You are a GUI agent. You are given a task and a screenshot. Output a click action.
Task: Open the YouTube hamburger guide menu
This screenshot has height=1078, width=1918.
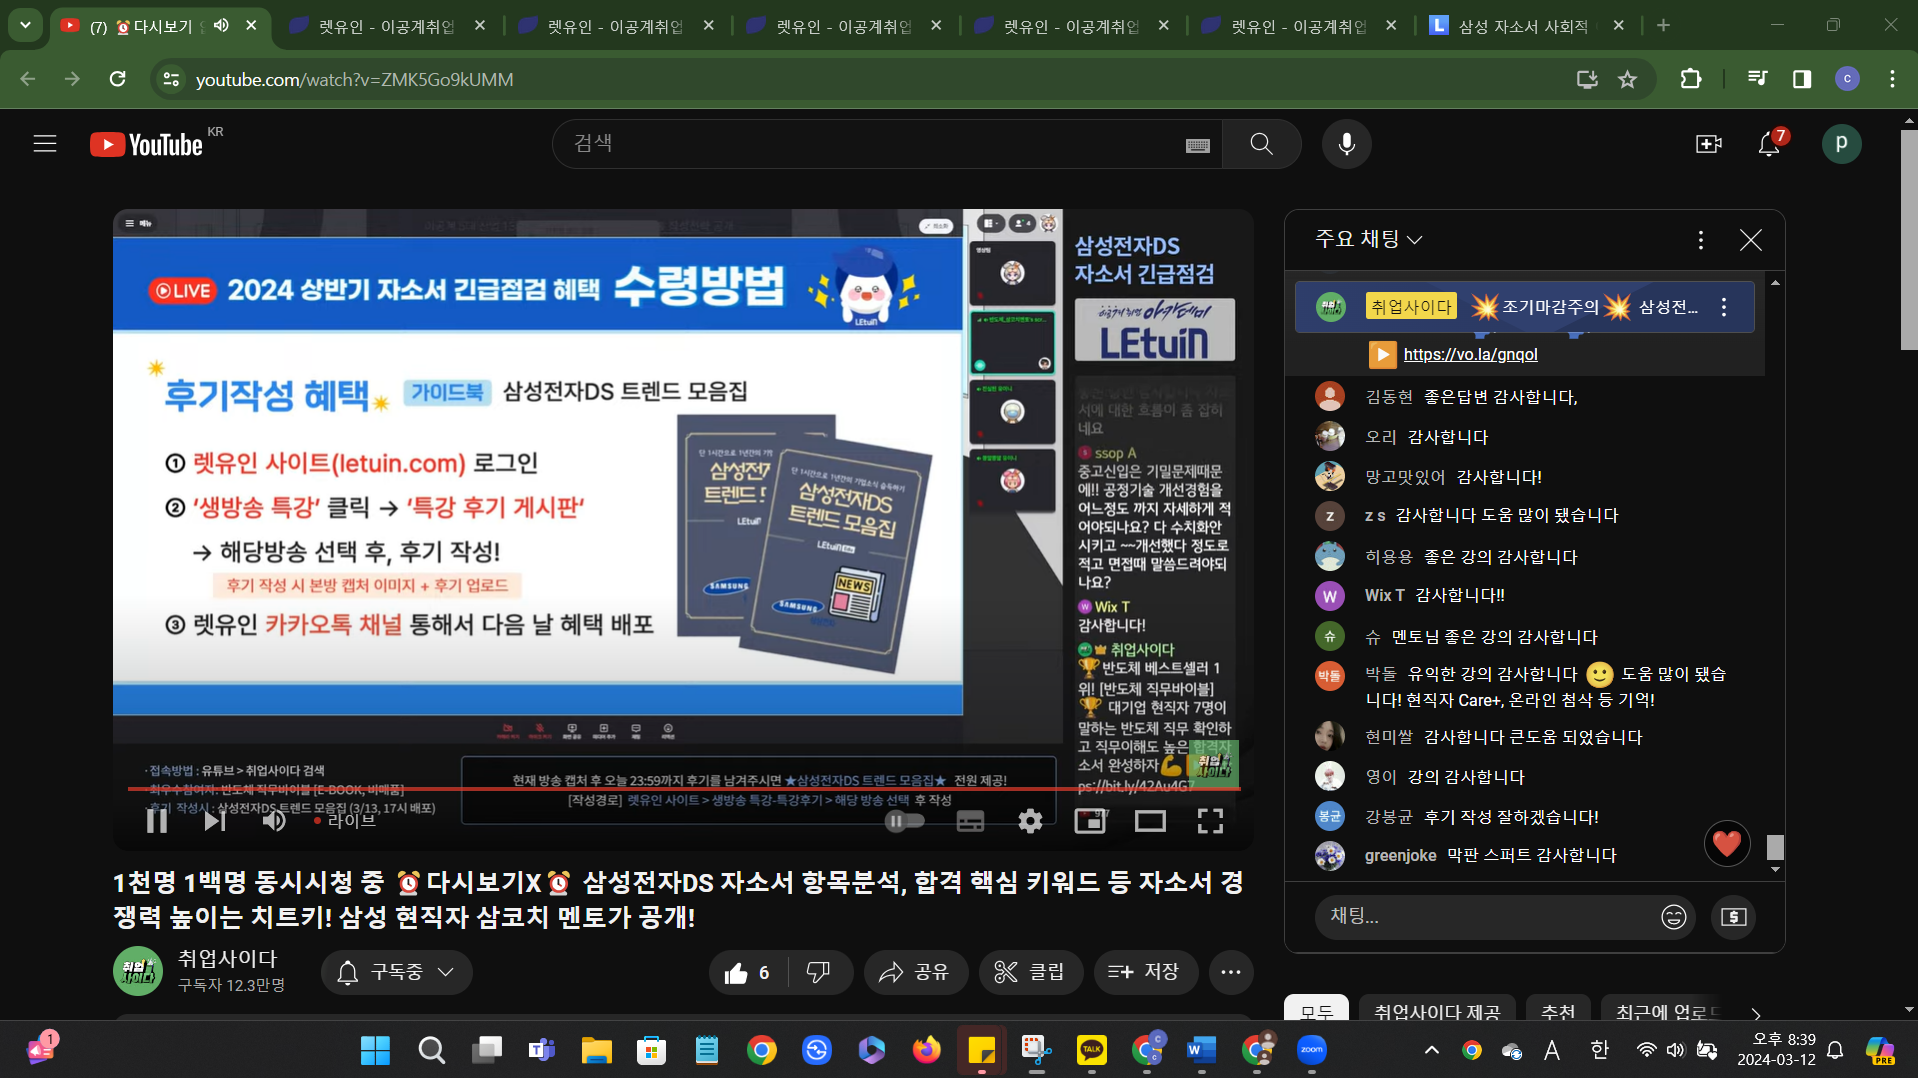(45, 144)
